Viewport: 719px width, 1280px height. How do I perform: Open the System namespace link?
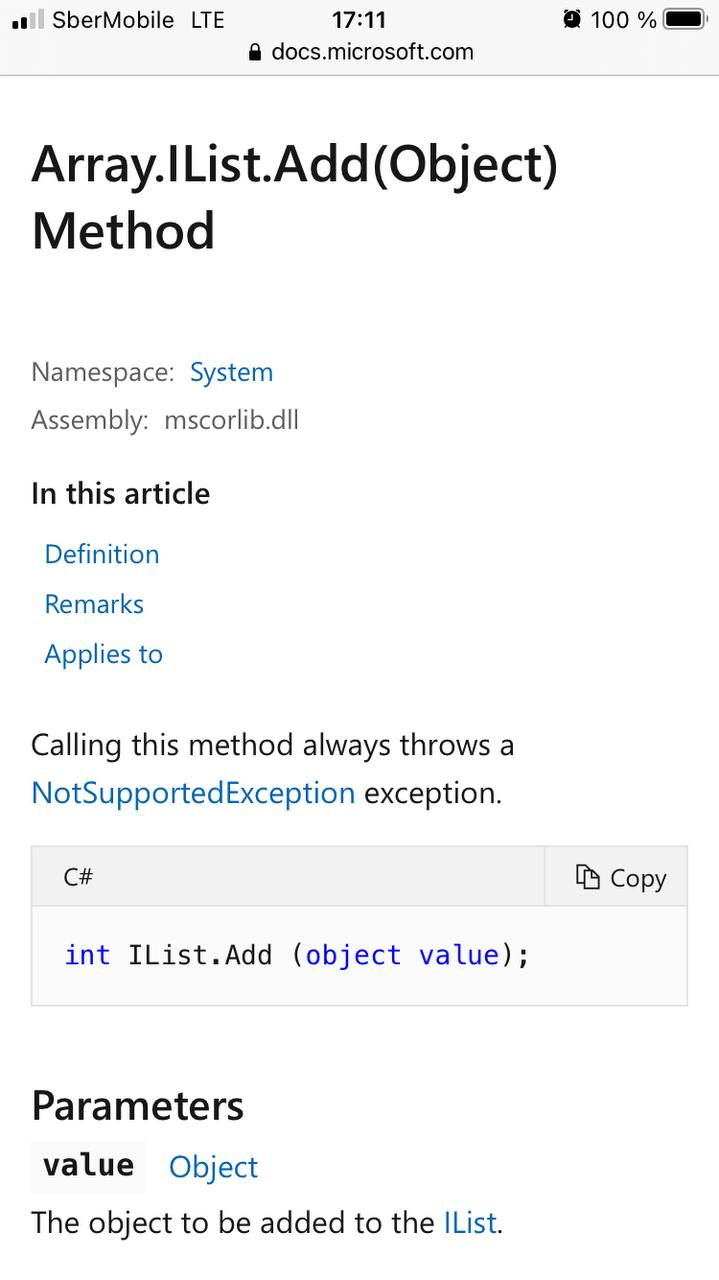(231, 372)
